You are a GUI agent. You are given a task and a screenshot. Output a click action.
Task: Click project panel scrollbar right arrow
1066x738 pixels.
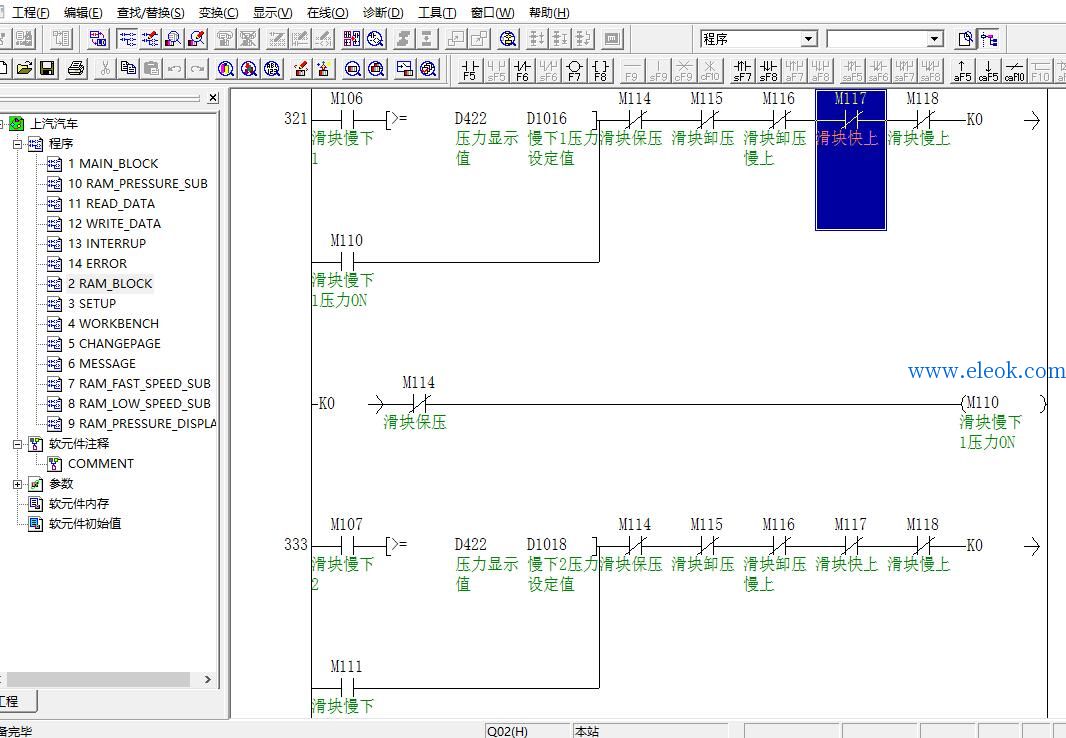tap(207, 679)
